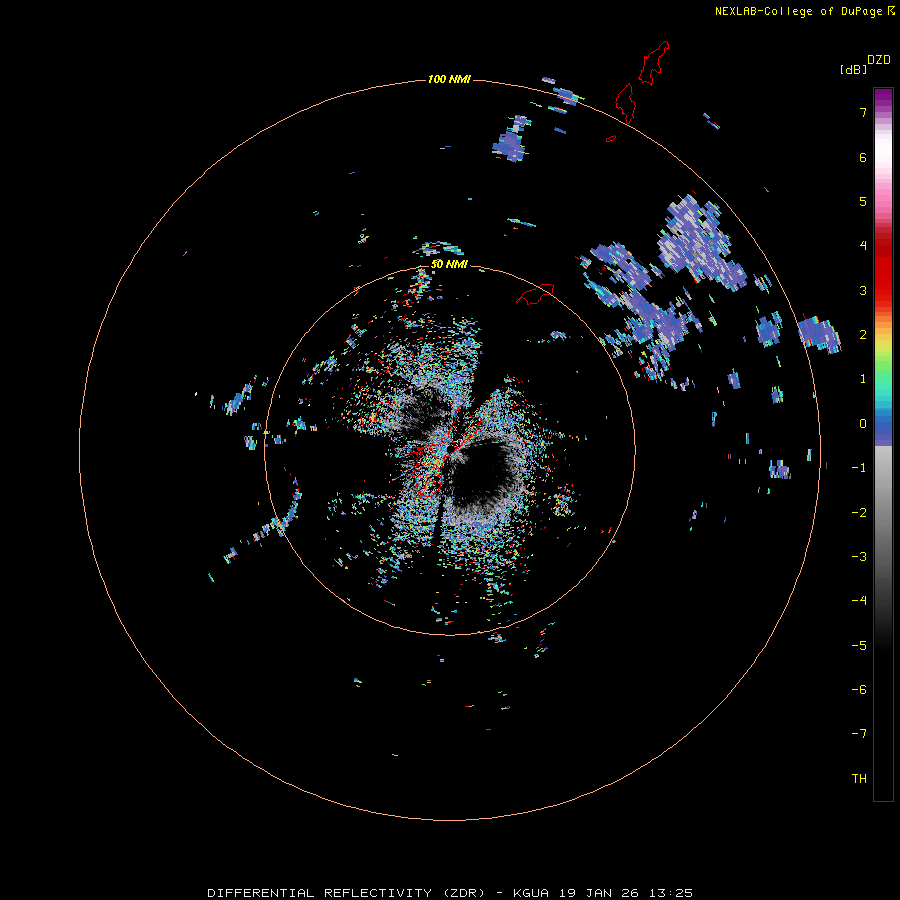Click the 100 NMI range ring label

[x=449, y=79]
